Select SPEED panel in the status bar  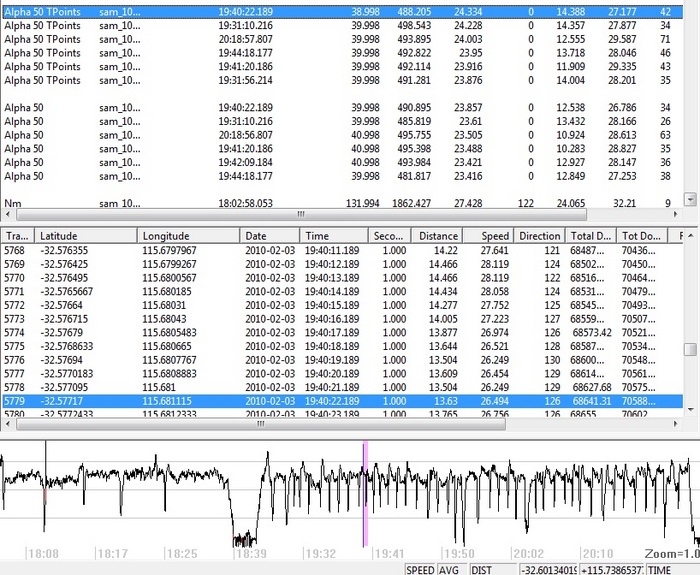(x=420, y=569)
